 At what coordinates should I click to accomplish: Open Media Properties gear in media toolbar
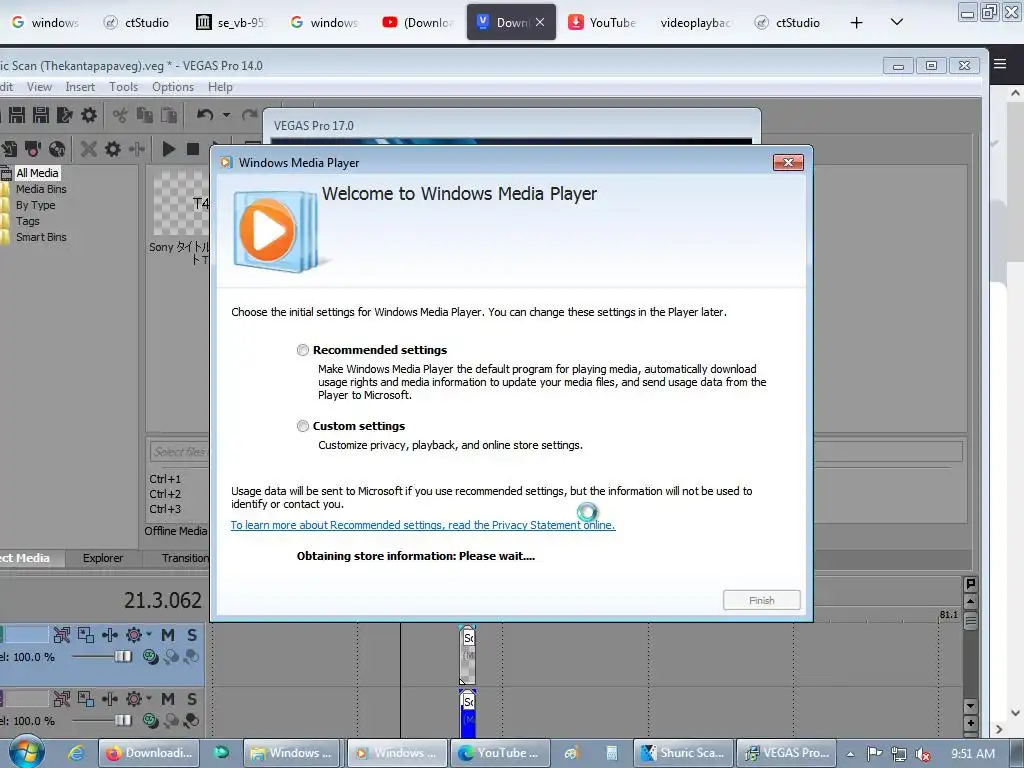pyautogui.click(x=113, y=150)
